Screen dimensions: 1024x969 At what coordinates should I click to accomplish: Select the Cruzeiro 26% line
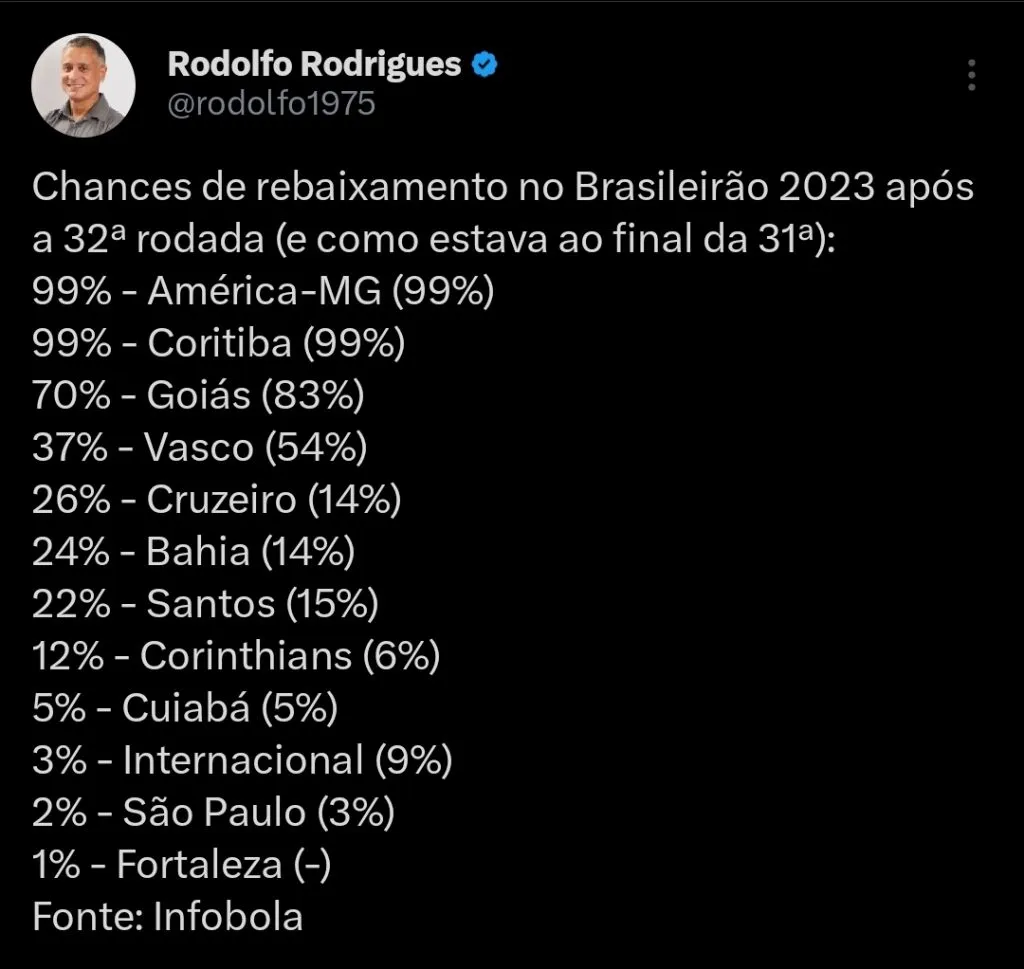(217, 499)
